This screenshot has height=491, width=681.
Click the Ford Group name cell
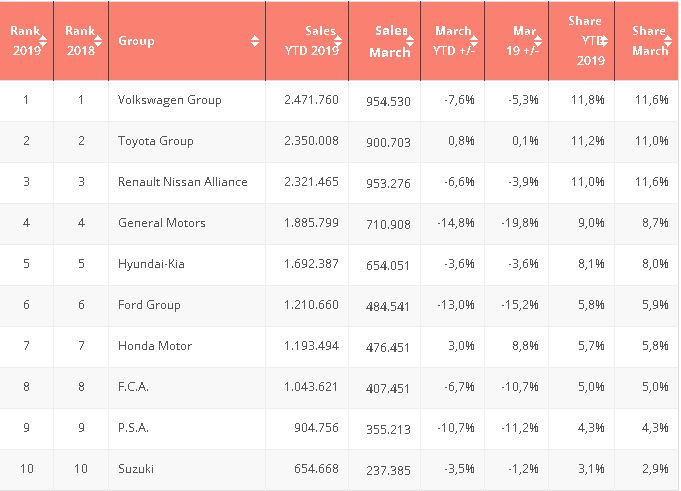pos(149,305)
